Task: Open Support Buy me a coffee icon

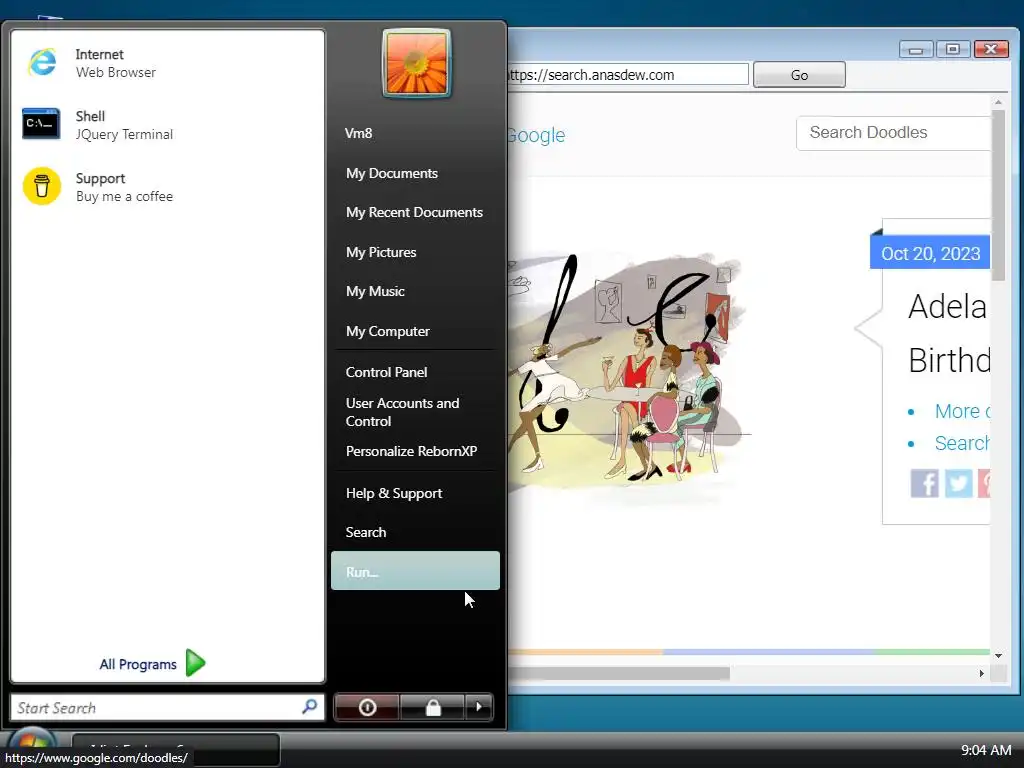Action: [42, 186]
